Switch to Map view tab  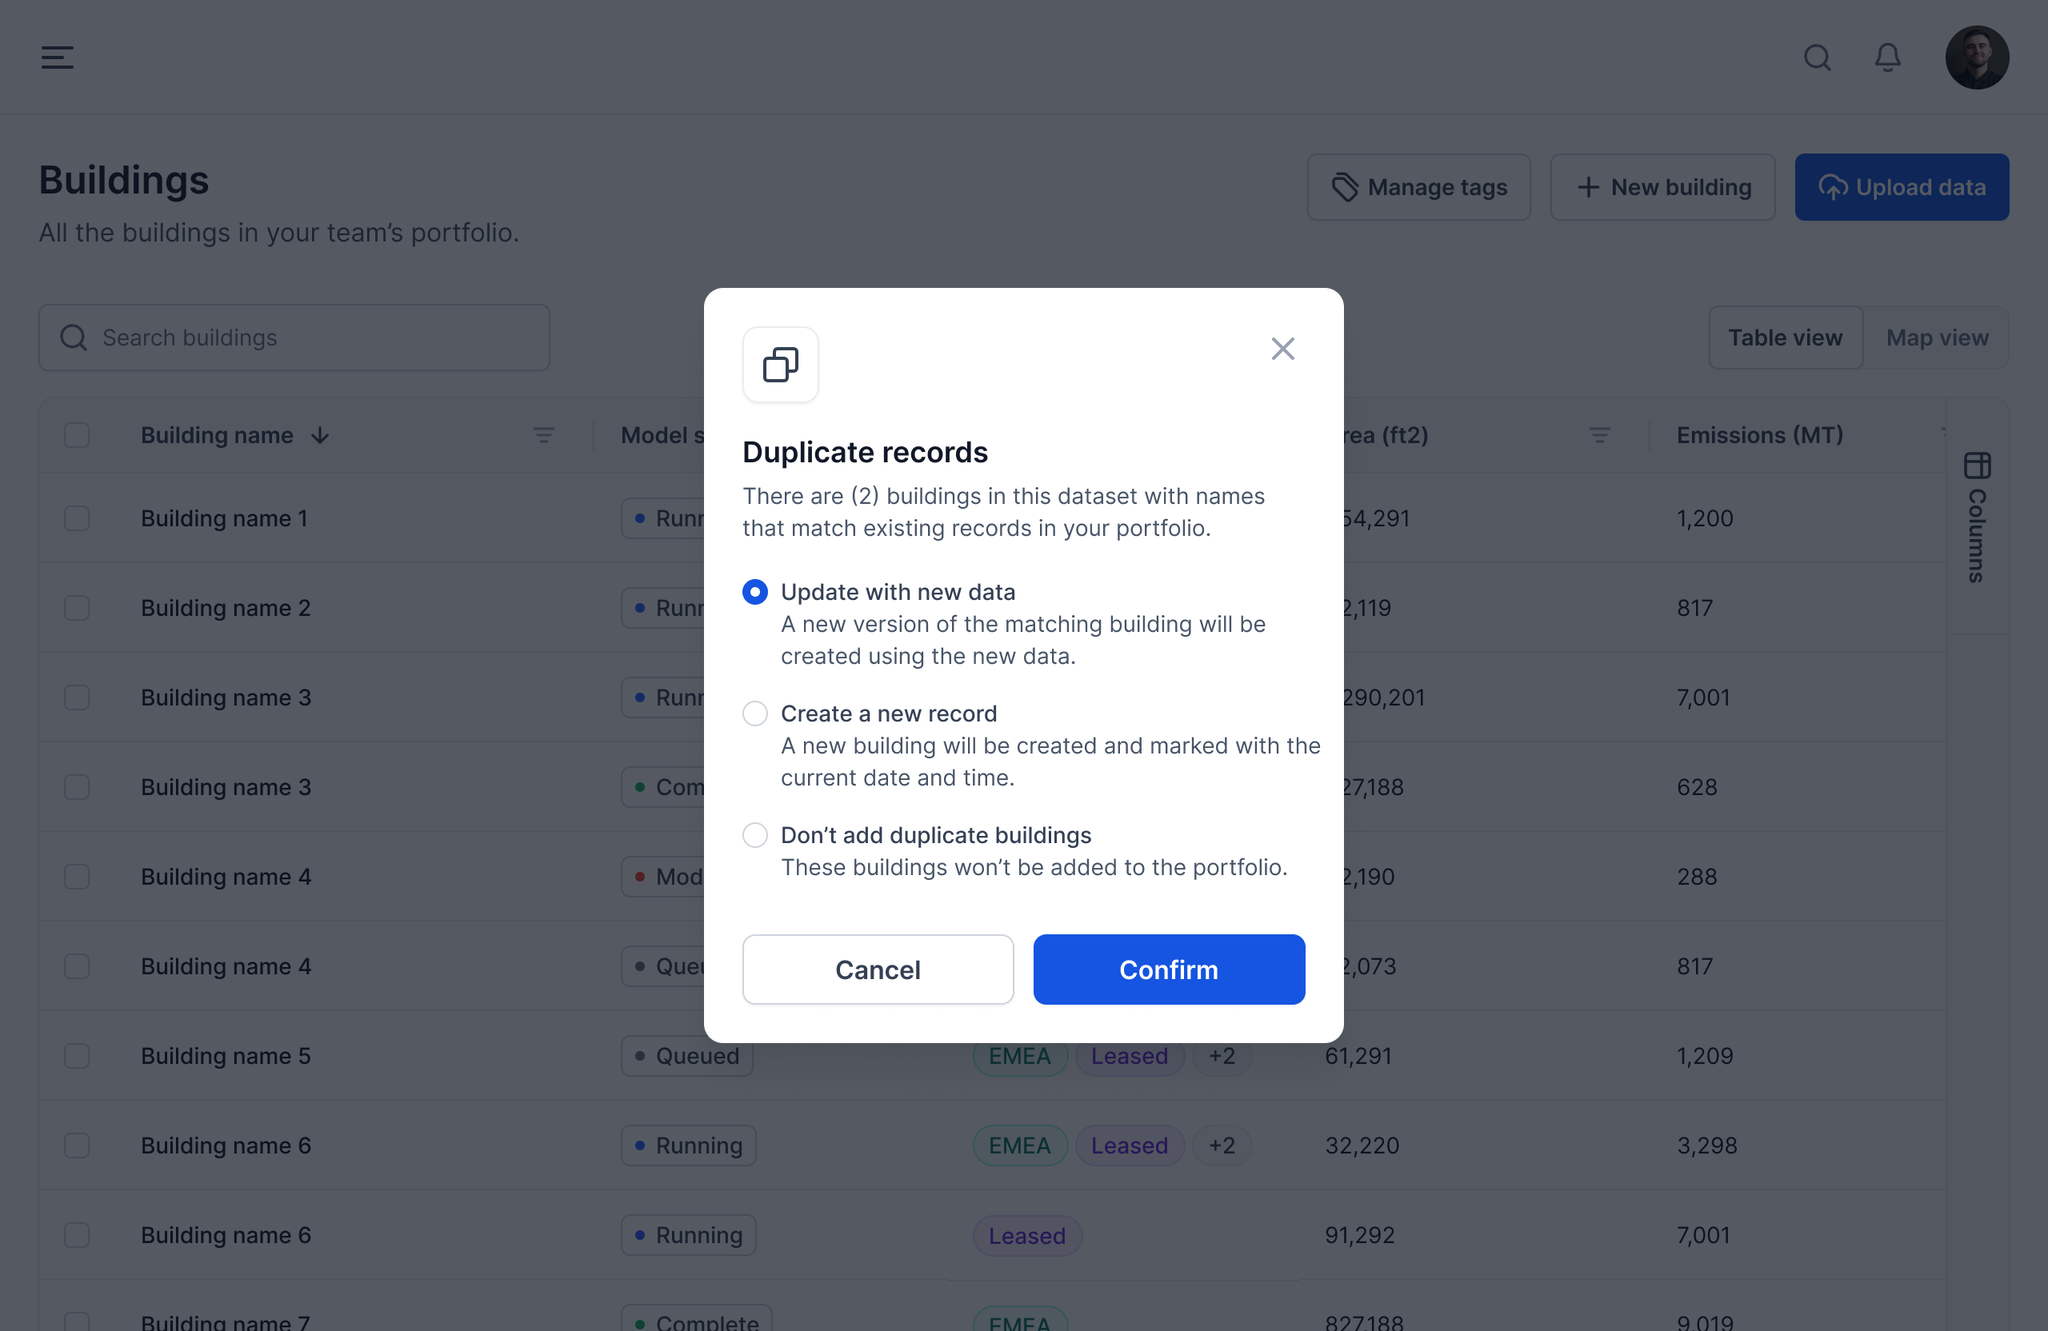(x=1937, y=338)
